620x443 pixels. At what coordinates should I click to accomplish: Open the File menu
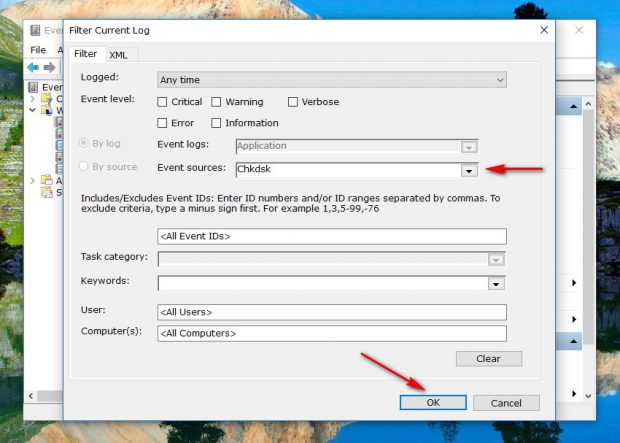pyautogui.click(x=38, y=50)
